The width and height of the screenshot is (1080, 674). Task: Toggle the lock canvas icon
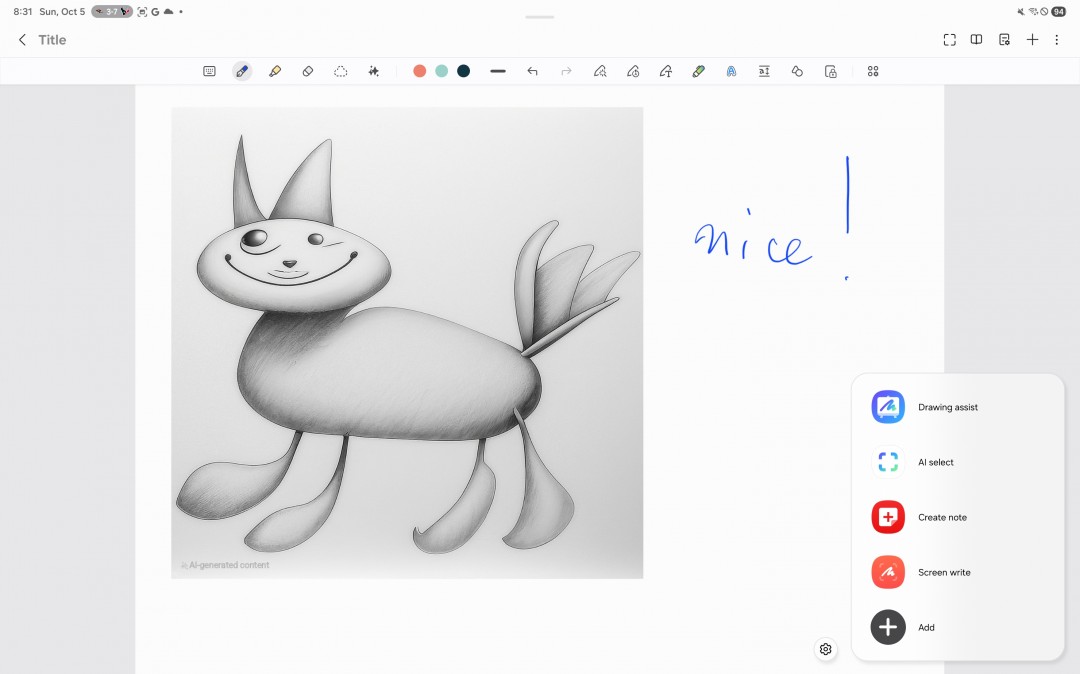coord(830,71)
